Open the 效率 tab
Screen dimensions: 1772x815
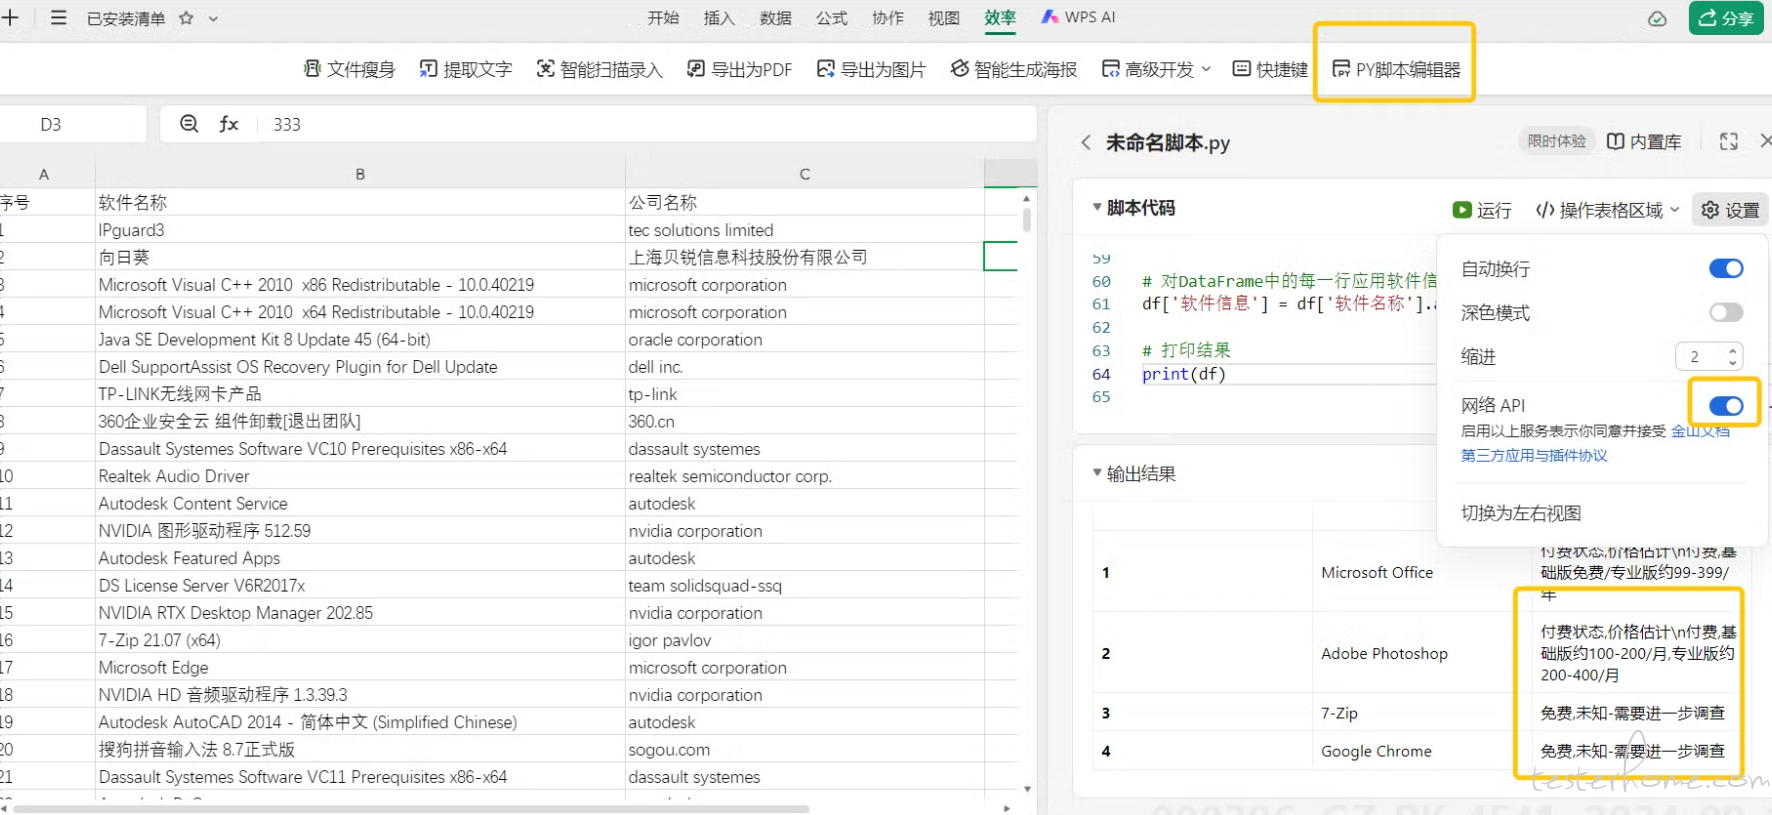[1000, 18]
